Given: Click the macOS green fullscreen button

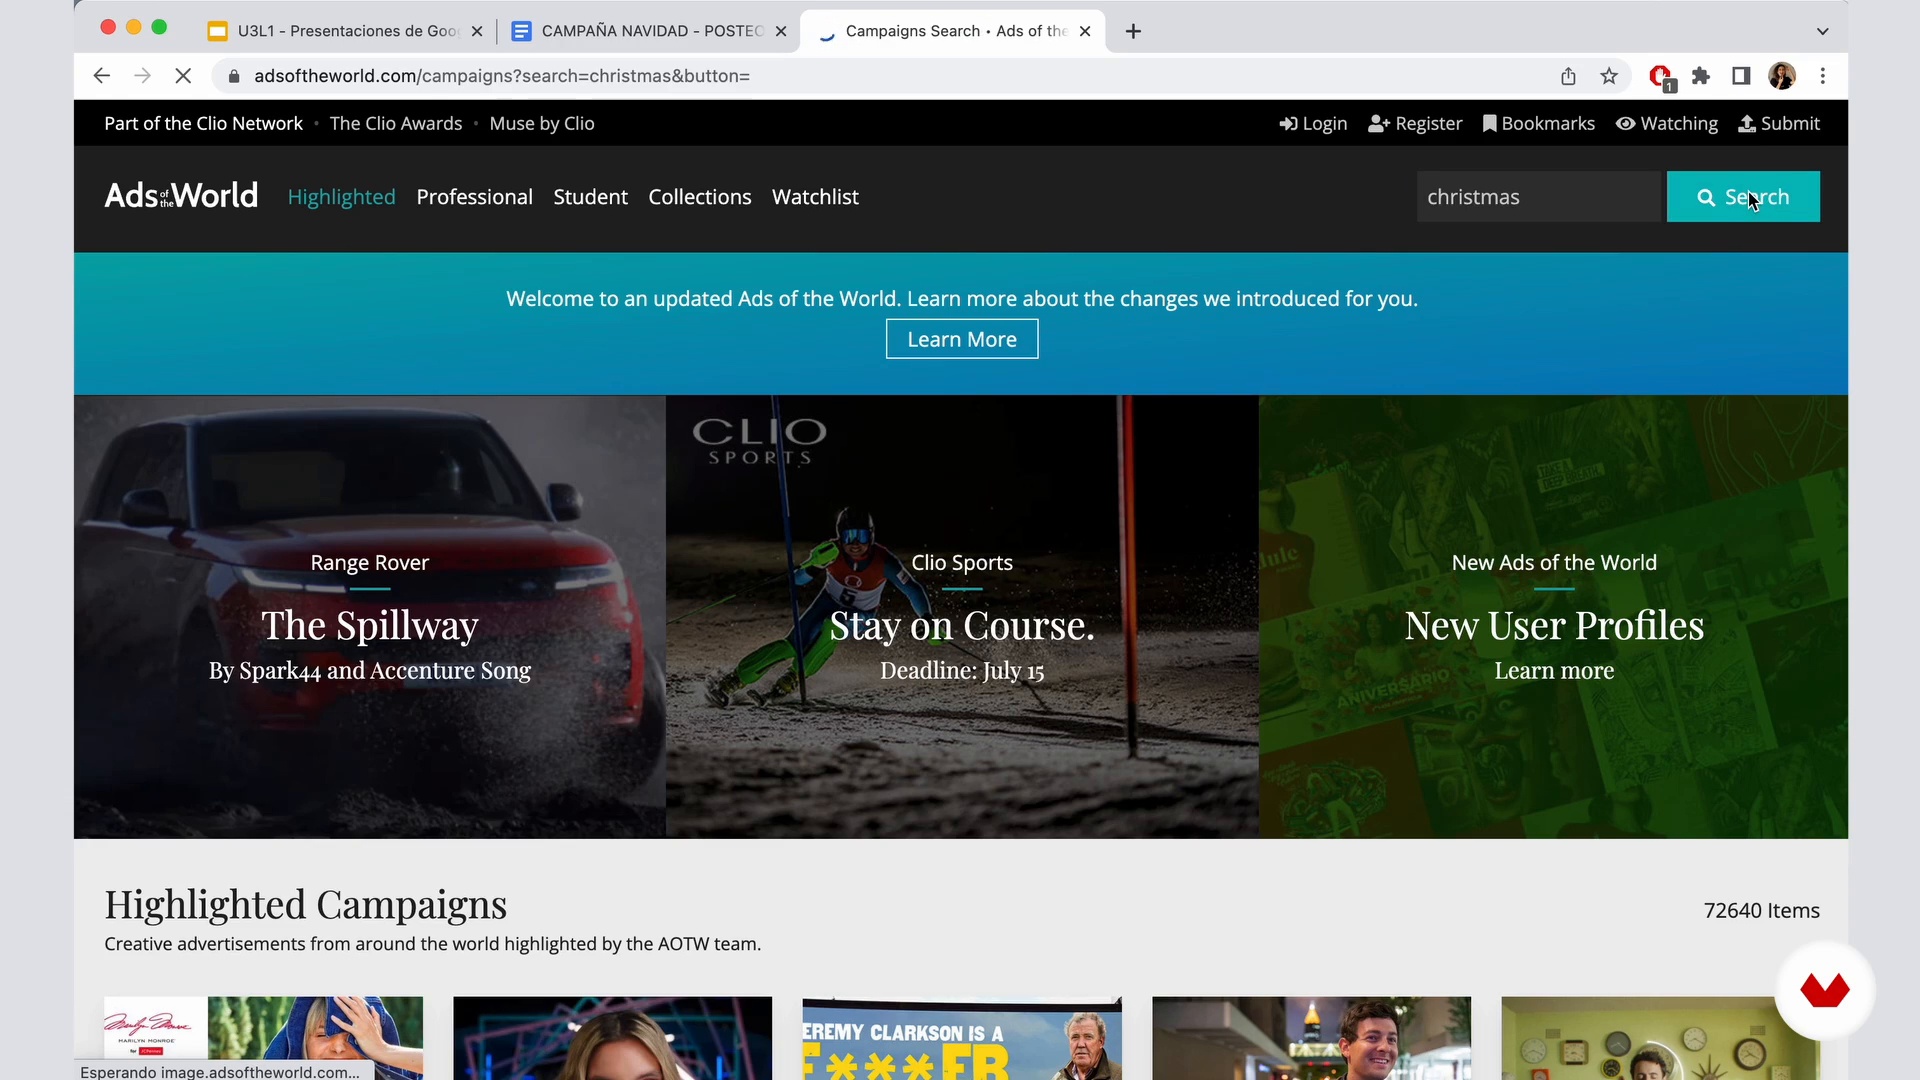Looking at the screenshot, I should pyautogui.click(x=159, y=27).
